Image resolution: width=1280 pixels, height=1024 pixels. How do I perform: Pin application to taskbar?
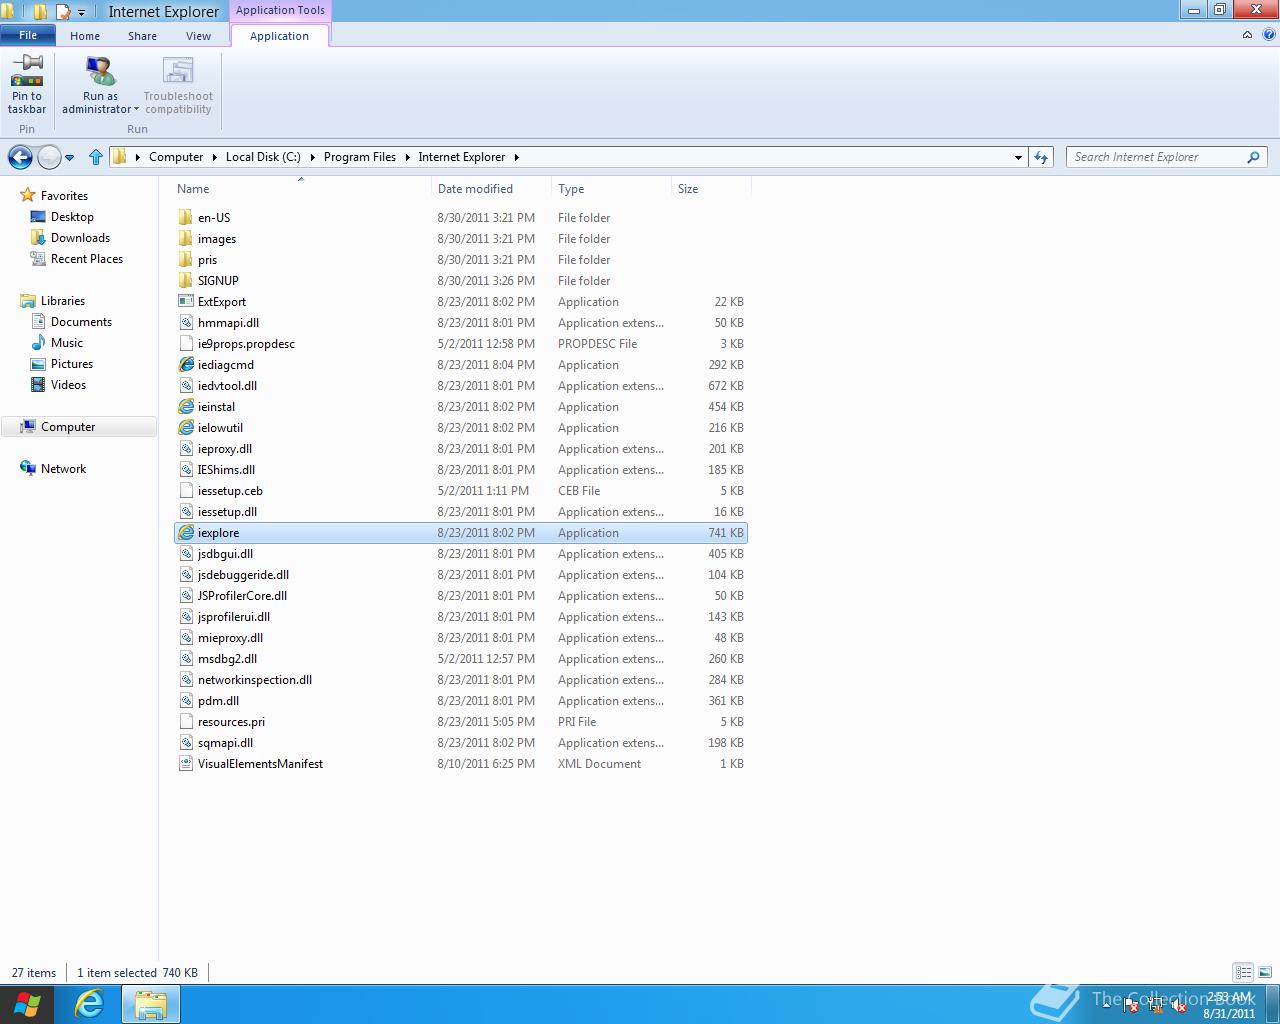click(x=27, y=84)
